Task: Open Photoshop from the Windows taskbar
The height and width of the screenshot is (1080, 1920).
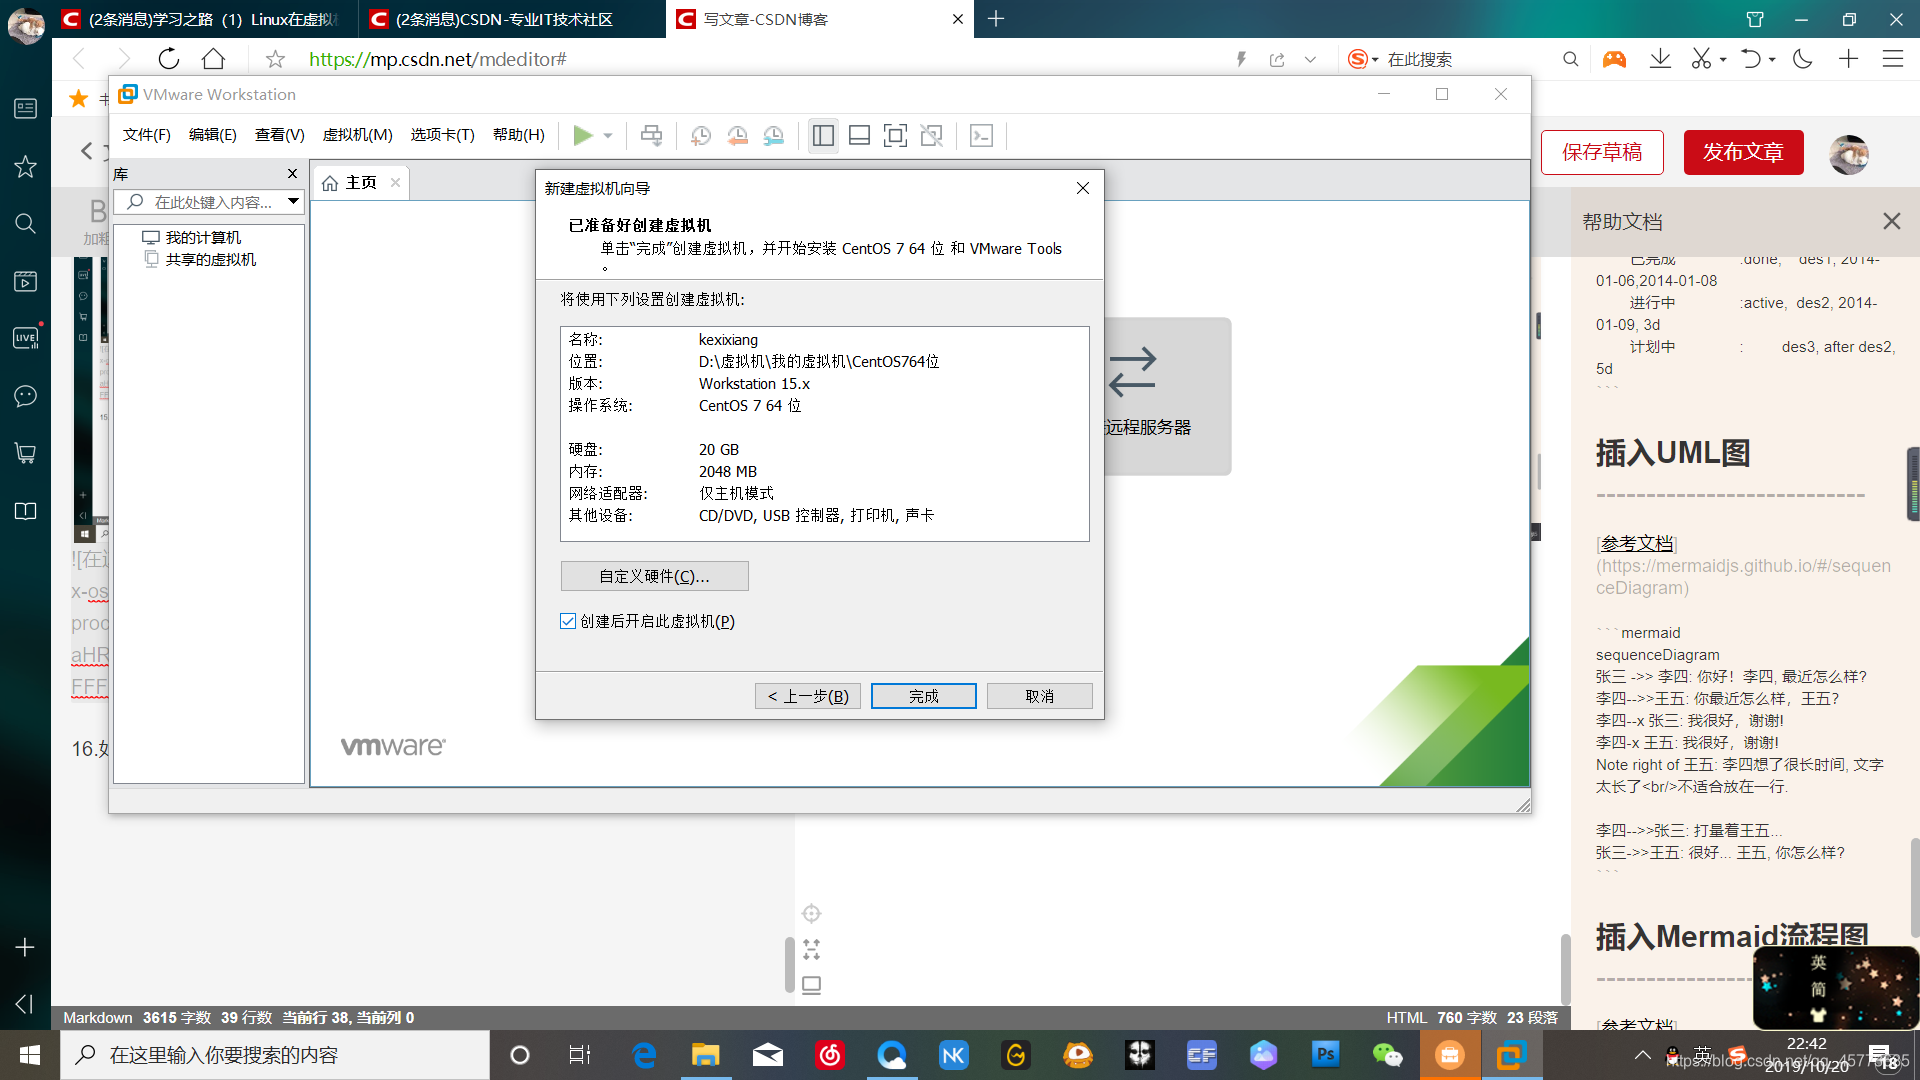Action: tap(1325, 1054)
